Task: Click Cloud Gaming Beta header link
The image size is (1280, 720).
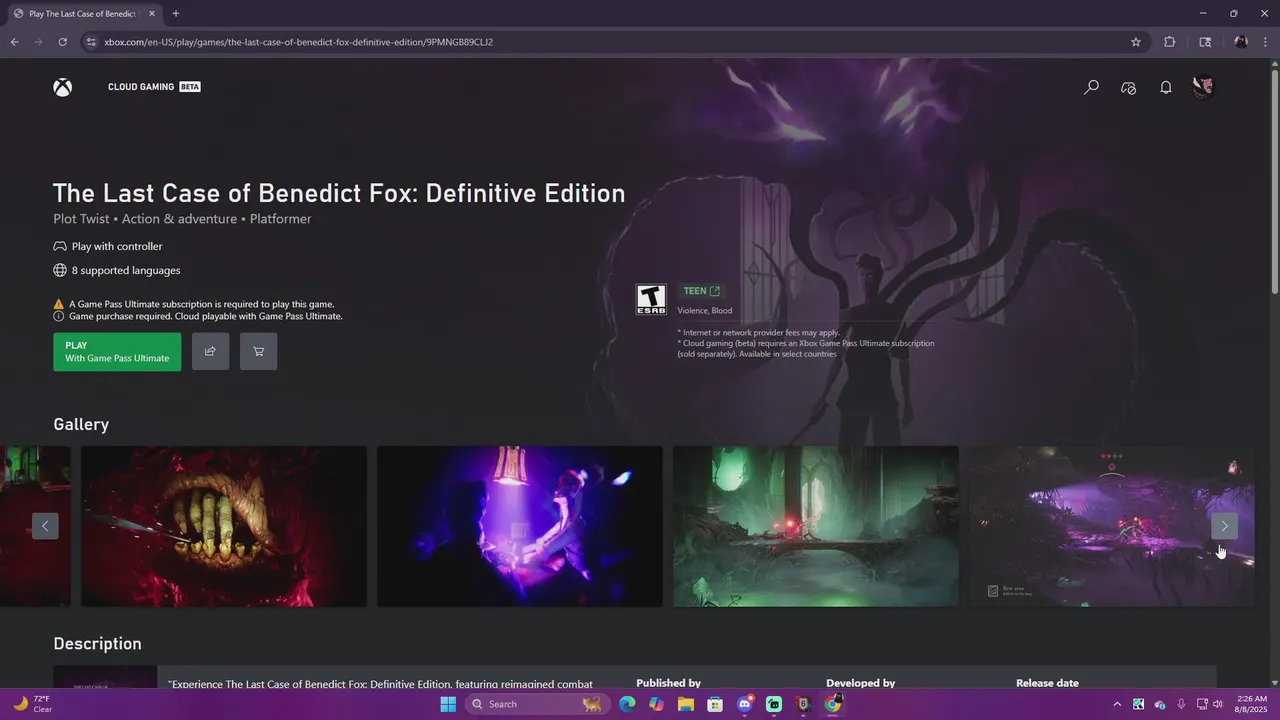Action: click(154, 87)
